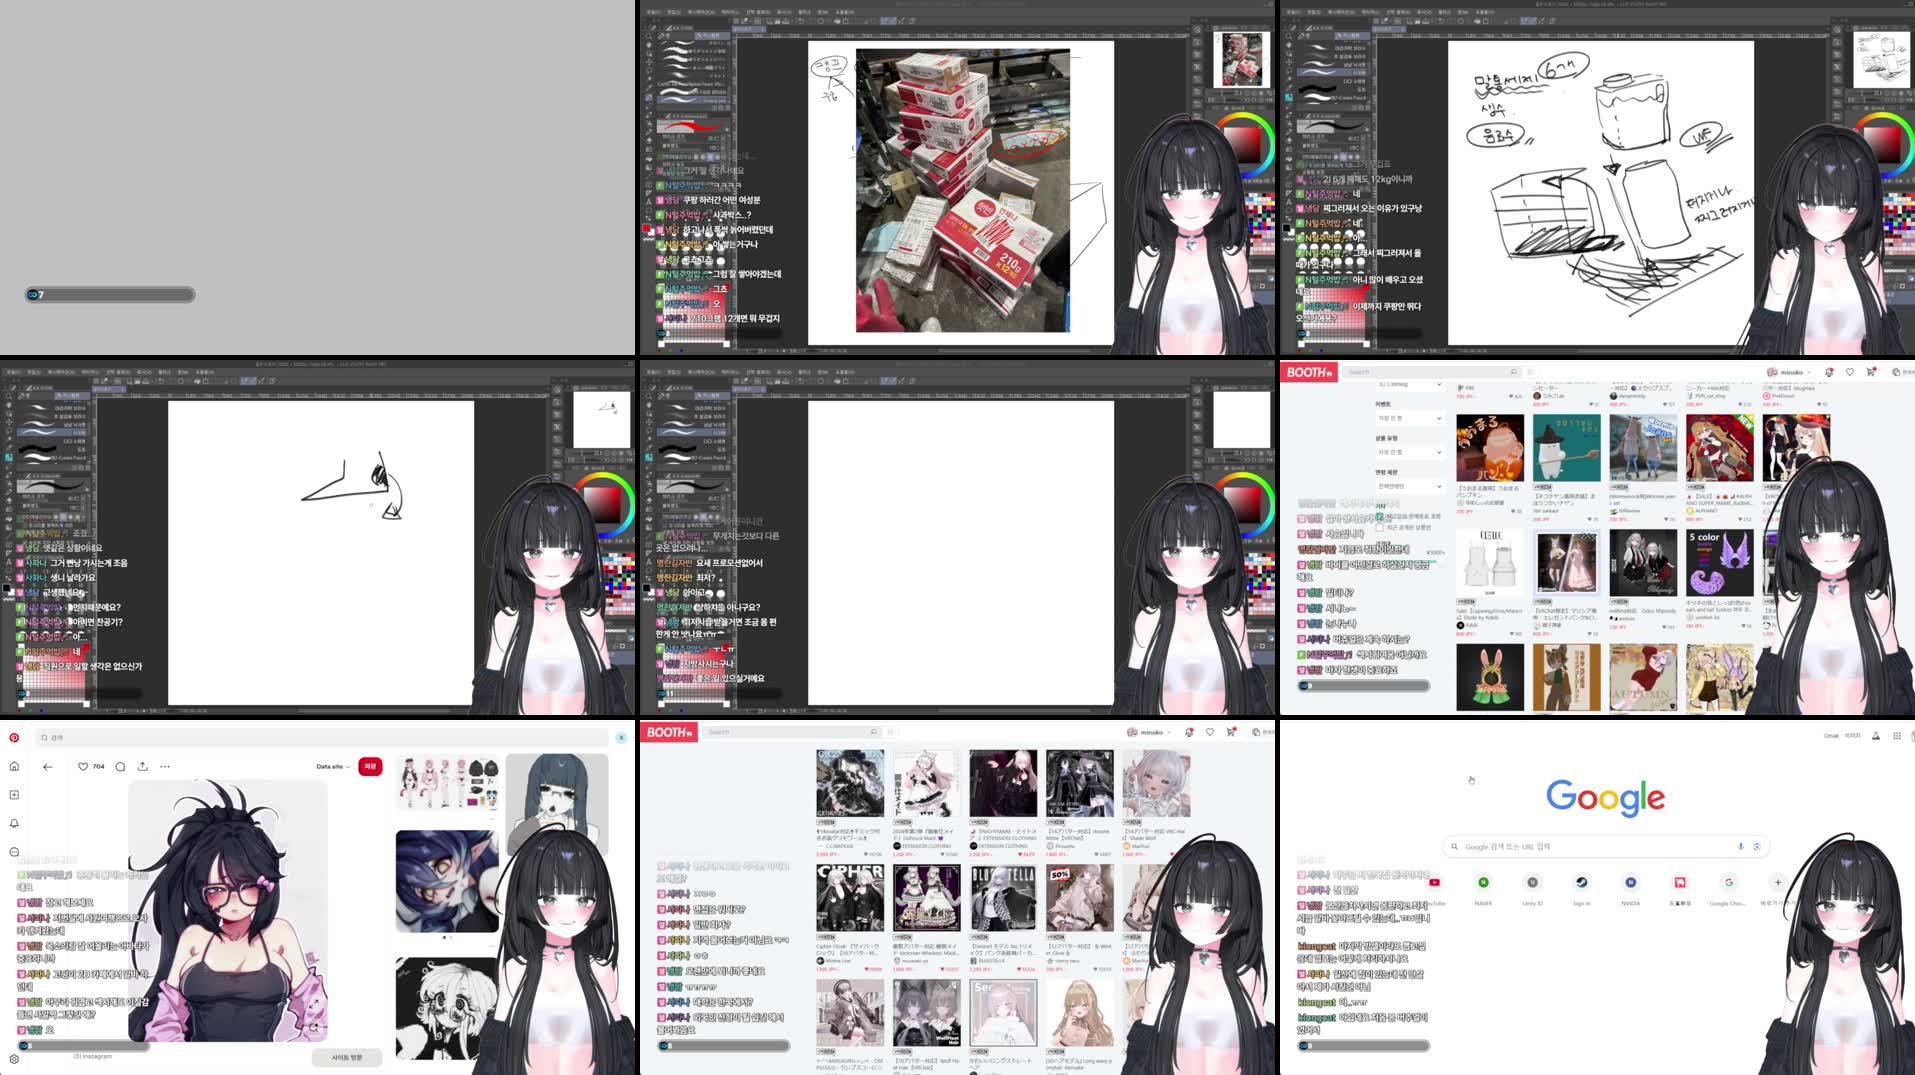This screenshot has height=1075, width=1915.
Task: Expand the 이벤트 filter dropdown on BOOTH
Action: click(x=1409, y=418)
